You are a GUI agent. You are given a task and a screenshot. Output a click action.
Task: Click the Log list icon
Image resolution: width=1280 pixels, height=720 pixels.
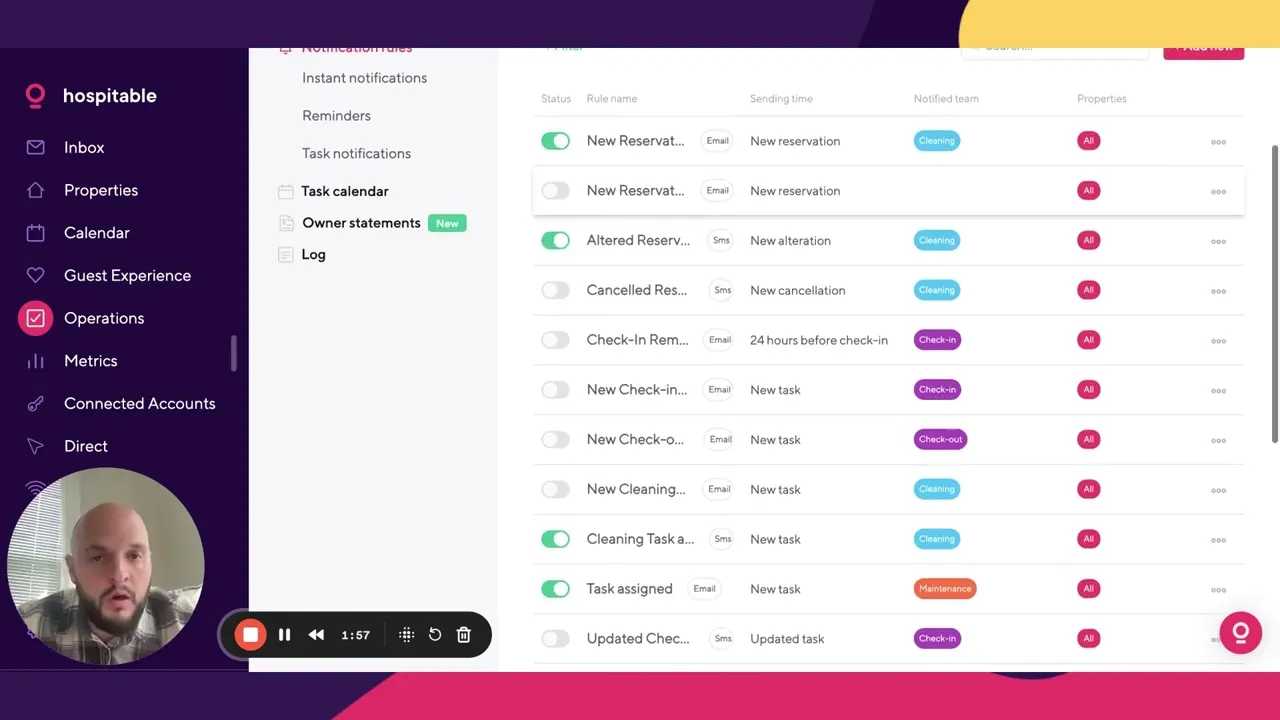(285, 255)
